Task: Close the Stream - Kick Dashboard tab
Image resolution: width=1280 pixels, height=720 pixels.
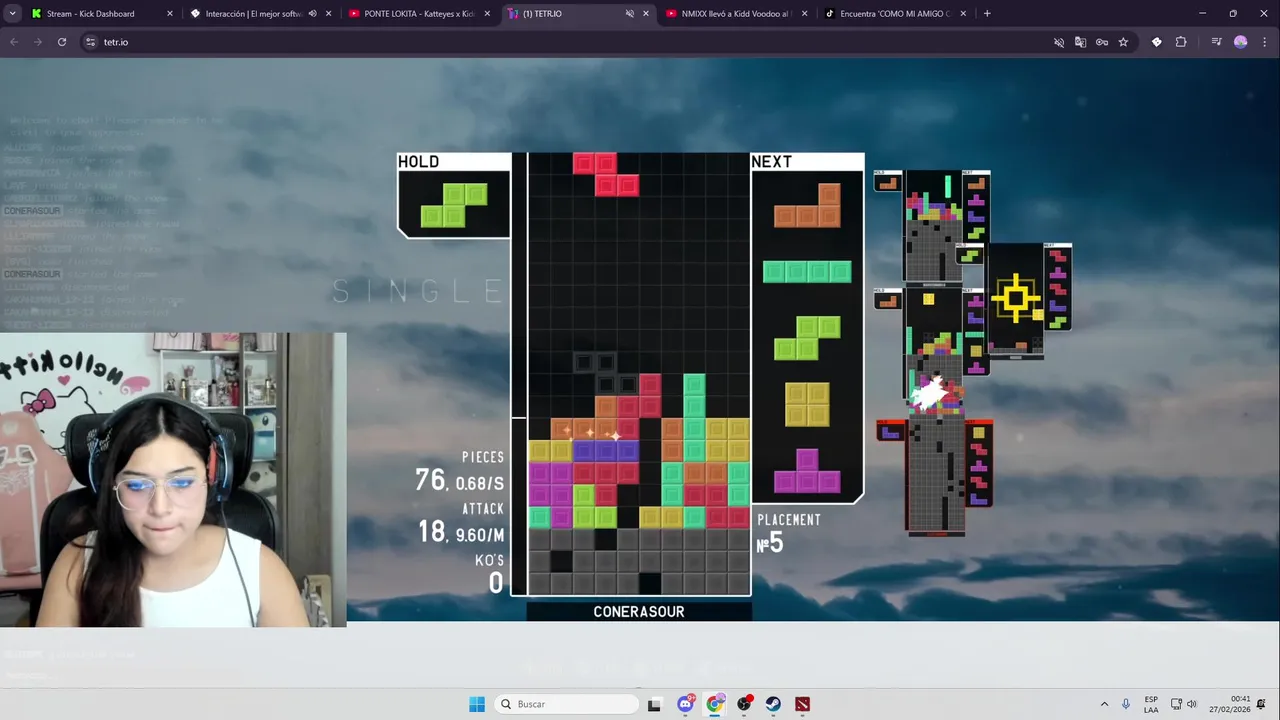Action: pyautogui.click(x=169, y=14)
